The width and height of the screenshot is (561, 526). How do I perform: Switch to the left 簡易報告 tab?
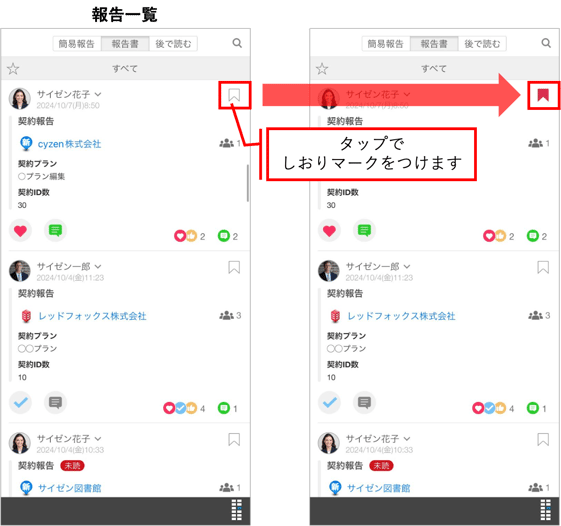pos(77,44)
